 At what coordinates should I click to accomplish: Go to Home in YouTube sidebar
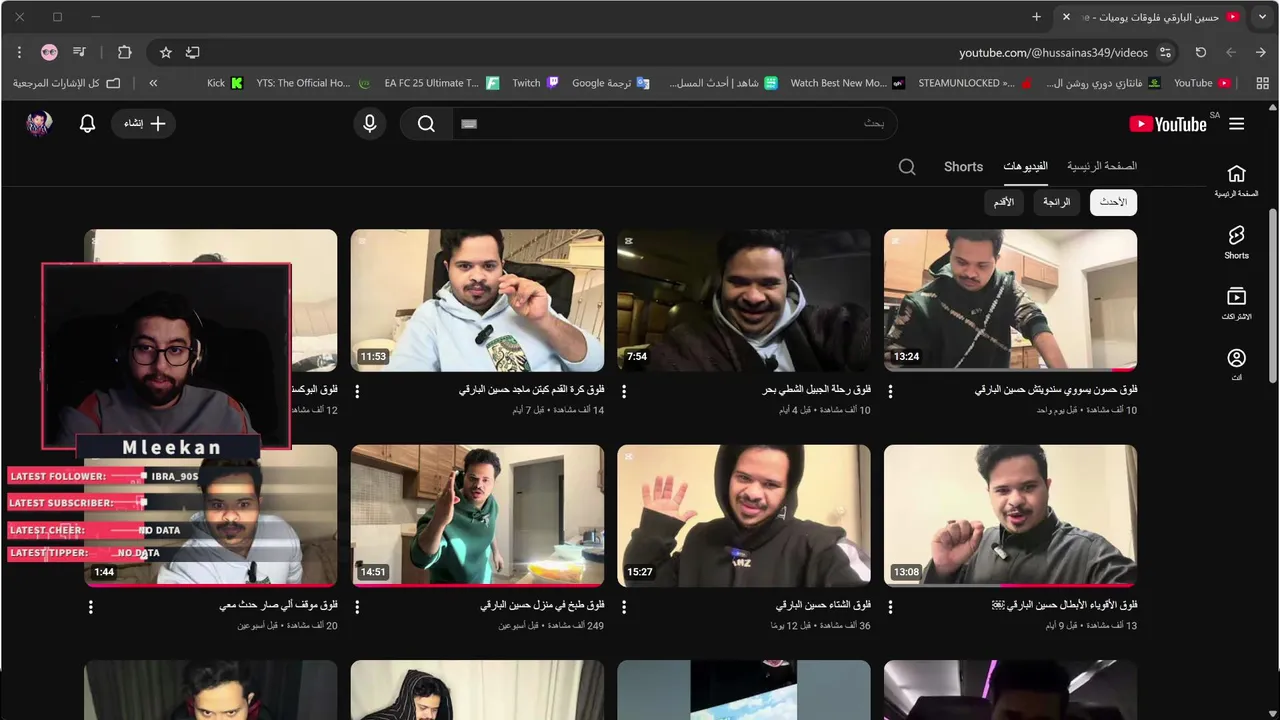(1237, 181)
